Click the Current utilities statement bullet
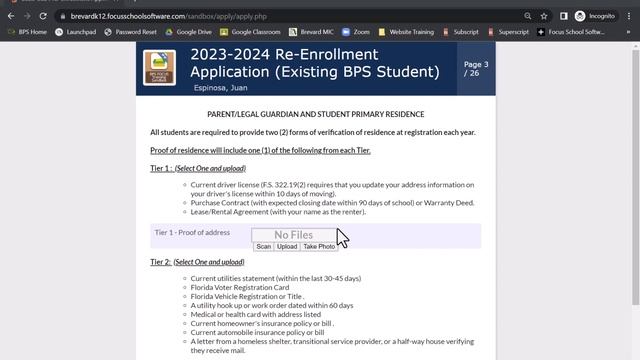This screenshot has width=640, height=360. pos(276,278)
